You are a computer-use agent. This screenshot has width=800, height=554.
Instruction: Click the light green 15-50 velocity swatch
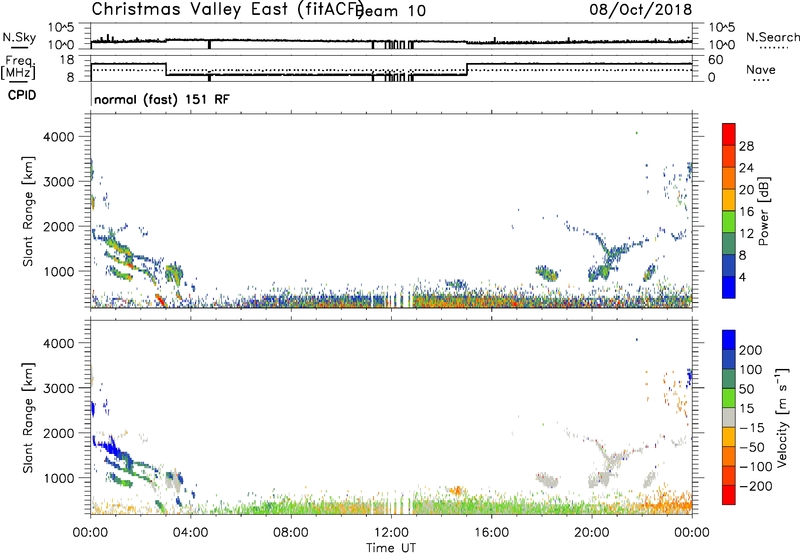(729, 398)
